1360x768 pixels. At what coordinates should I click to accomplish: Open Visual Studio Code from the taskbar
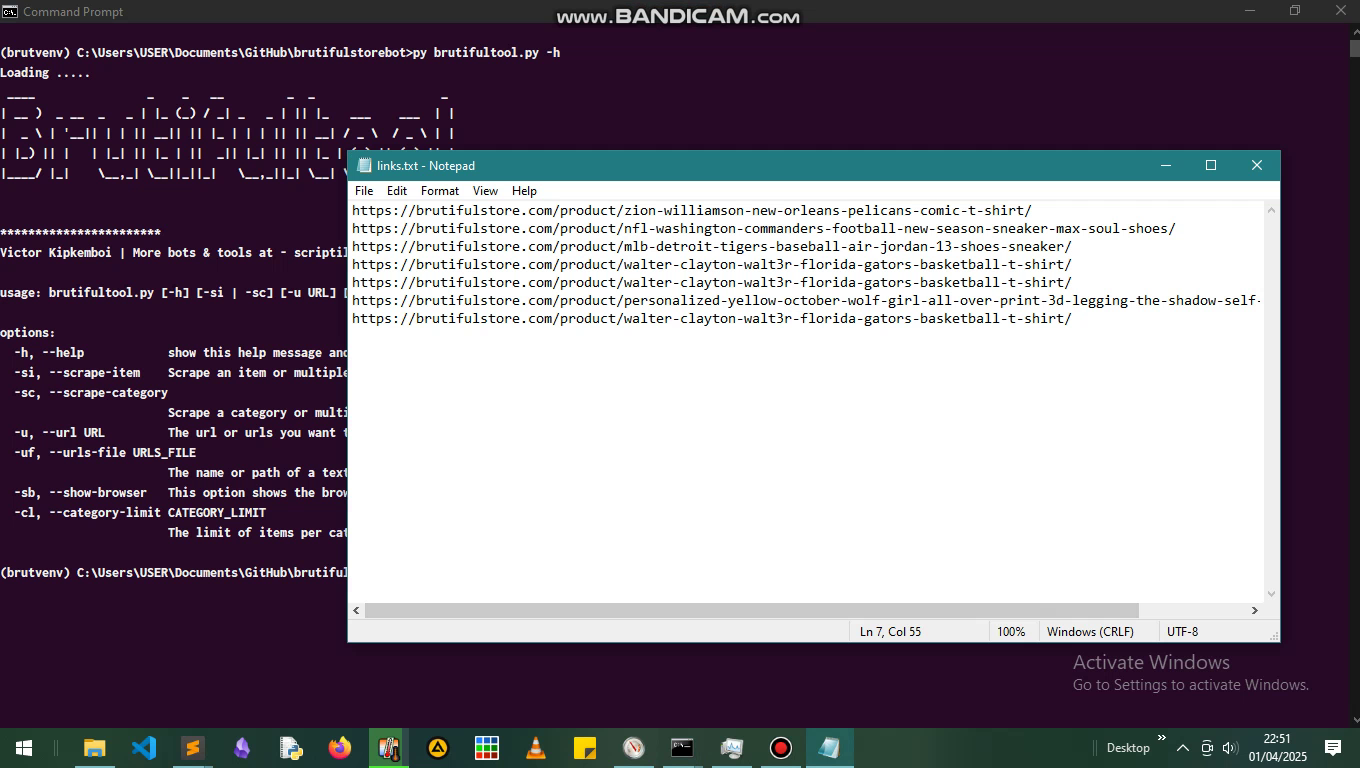(144, 747)
